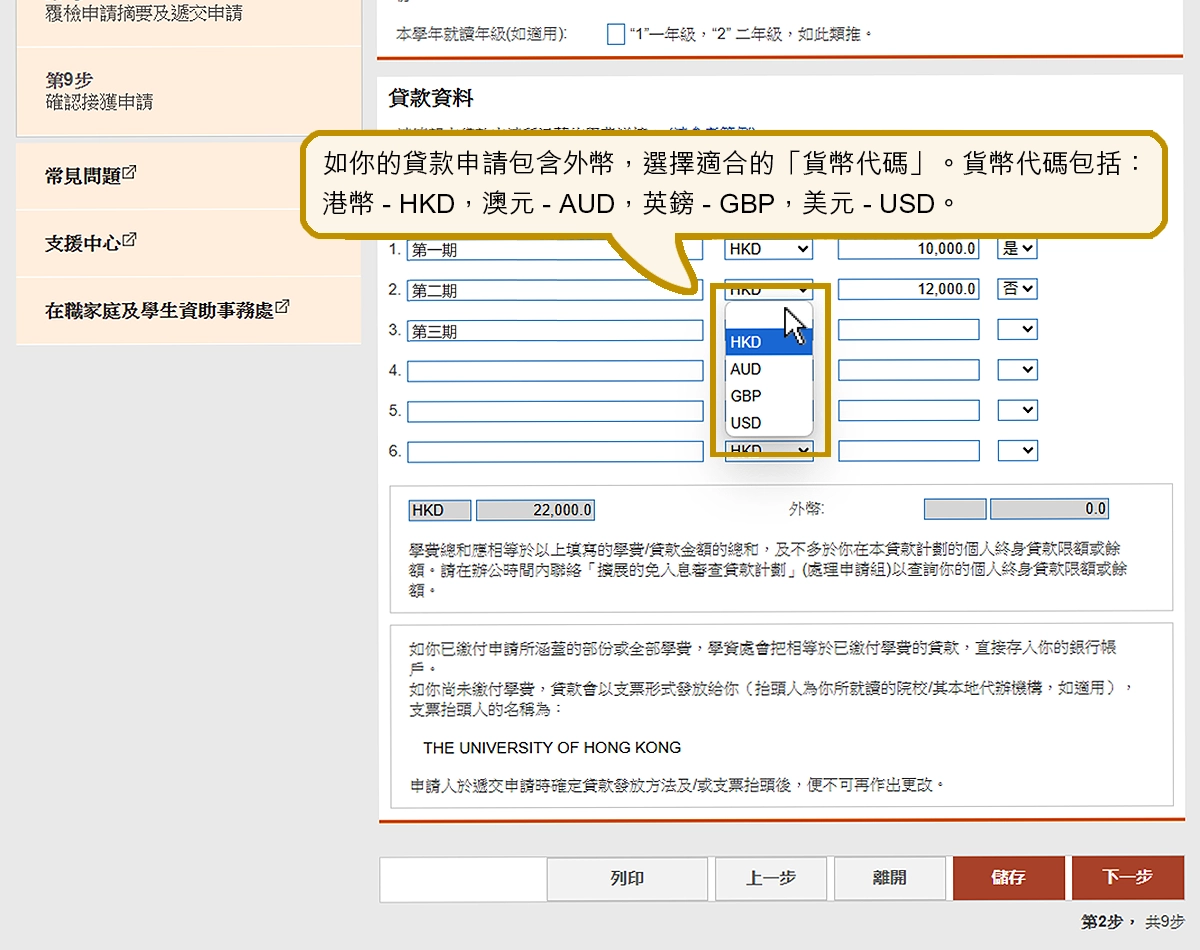1200x950 pixels.
Task: Expand empty yes/no dropdown in row 3
Action: (1017, 329)
